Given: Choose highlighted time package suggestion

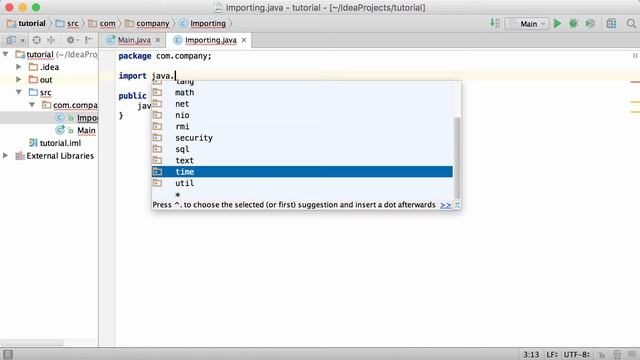Looking at the screenshot, I should (x=302, y=172).
